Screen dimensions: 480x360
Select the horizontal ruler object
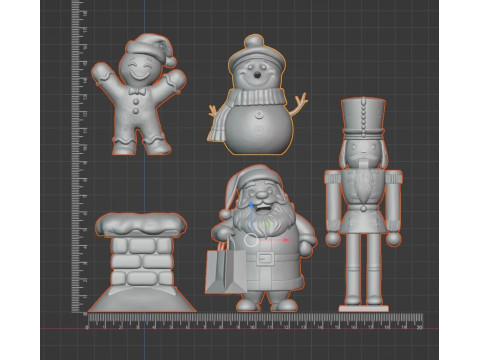click(255, 321)
